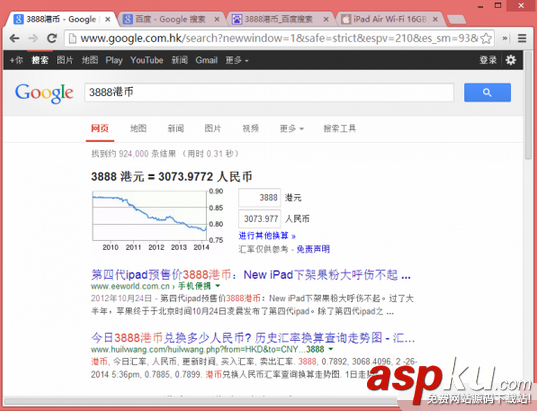The height and width of the screenshot is (411, 537).
Task: Click the horizontal scrollbar at bottom
Action: (x=200, y=401)
